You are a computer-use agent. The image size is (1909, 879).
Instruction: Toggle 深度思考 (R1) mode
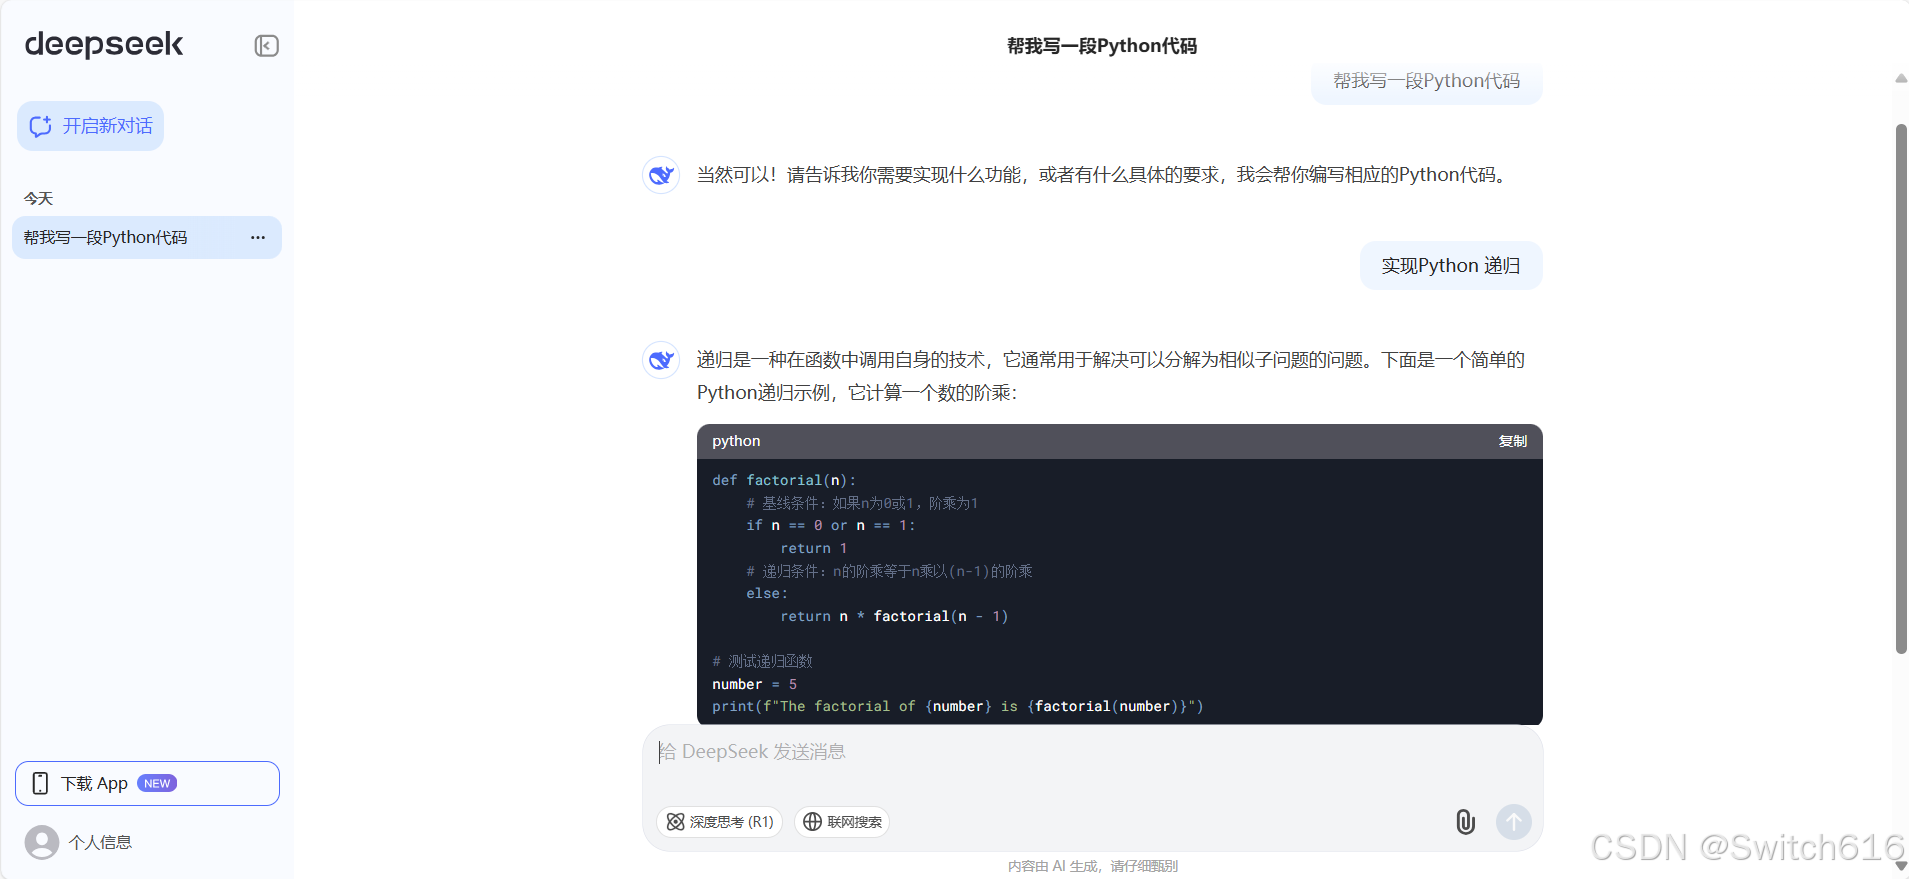coord(720,822)
